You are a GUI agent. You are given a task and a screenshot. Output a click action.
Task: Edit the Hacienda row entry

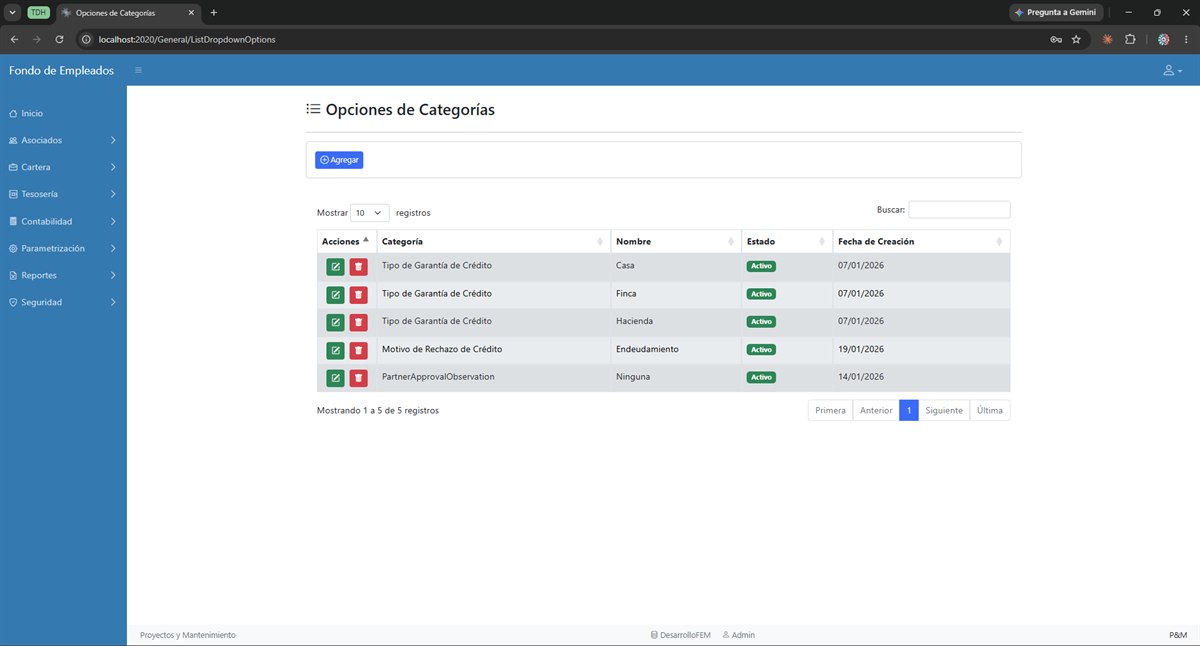335,323
